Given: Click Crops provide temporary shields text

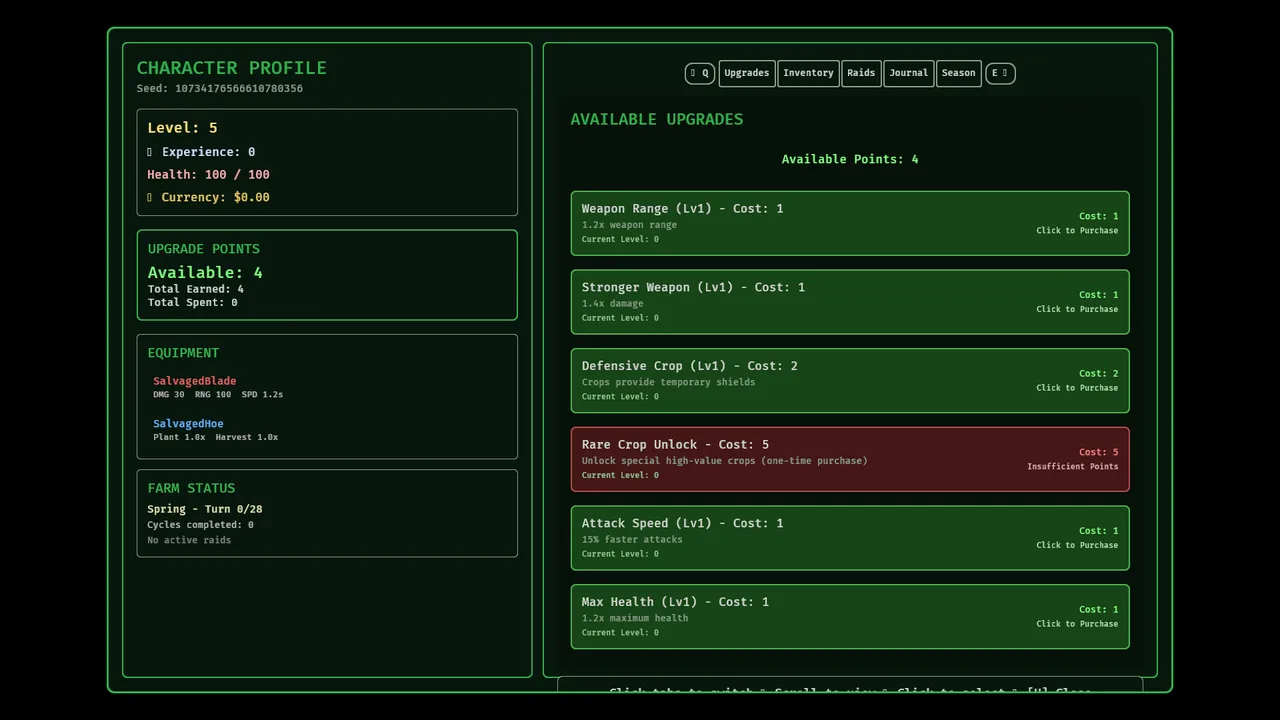Looking at the screenshot, I should tap(669, 382).
